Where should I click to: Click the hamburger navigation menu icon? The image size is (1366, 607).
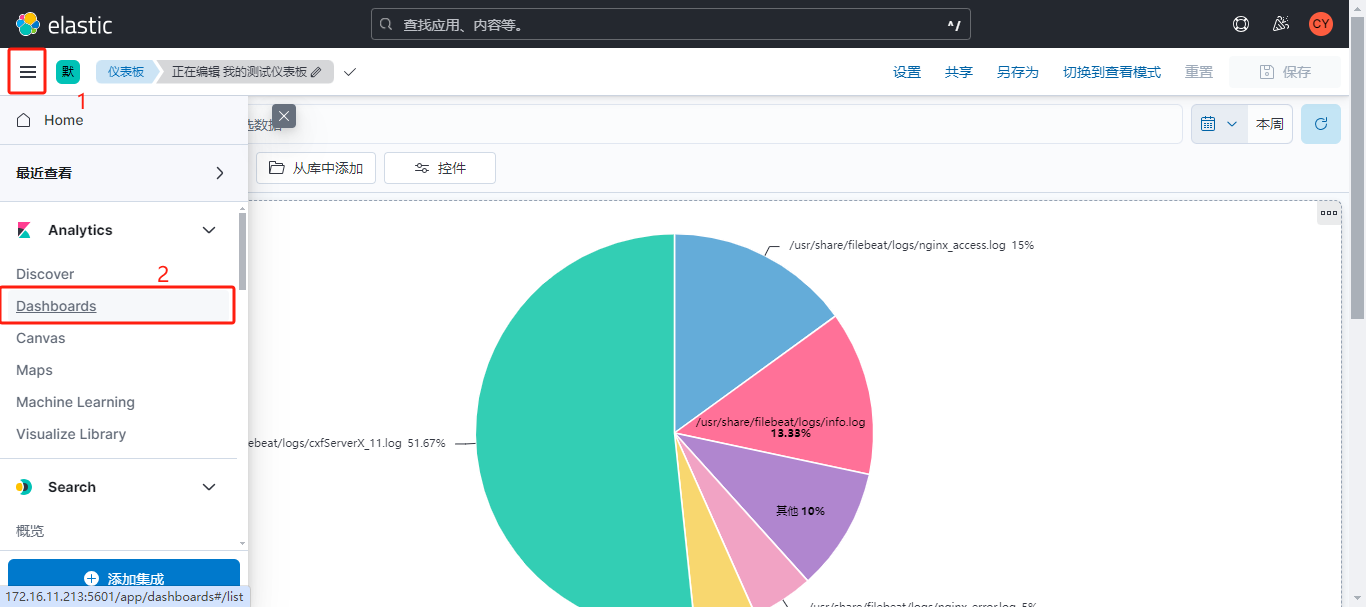click(x=28, y=72)
